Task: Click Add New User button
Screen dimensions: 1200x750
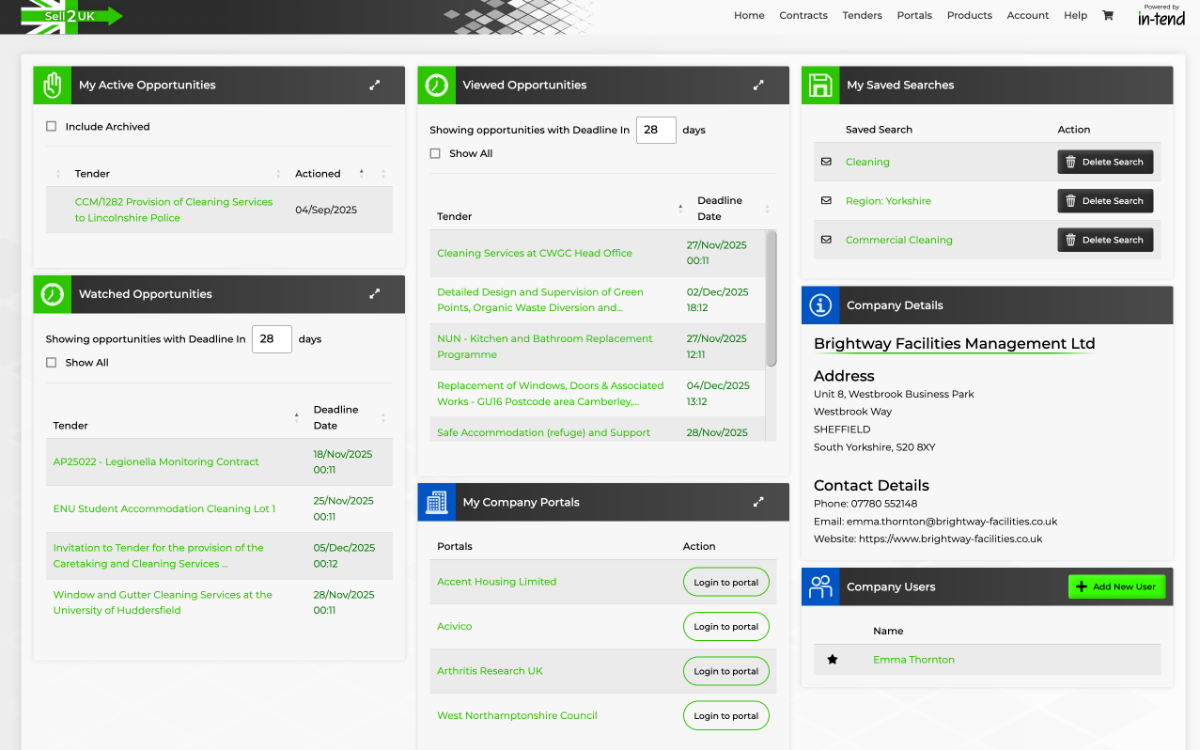Action: point(1116,587)
